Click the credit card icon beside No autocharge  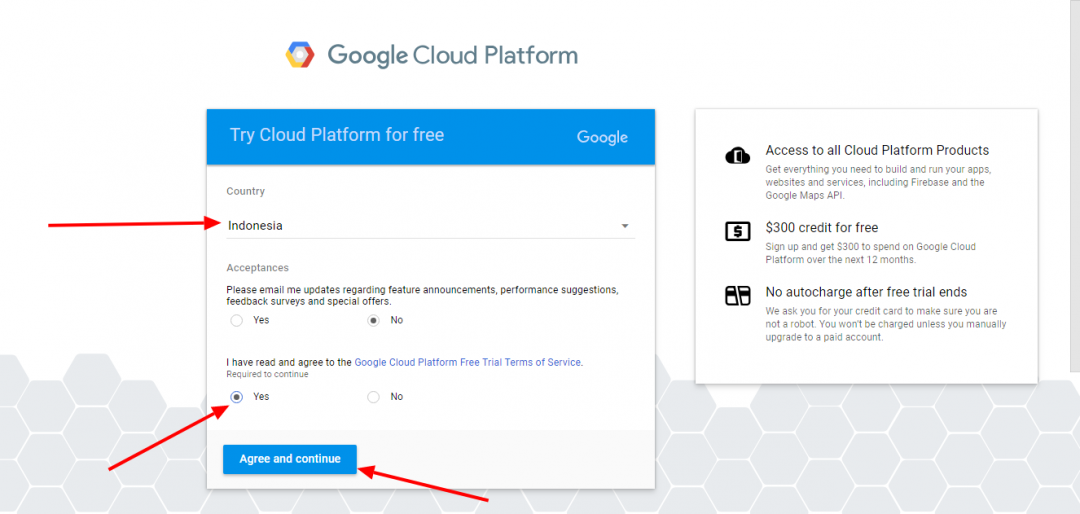pos(738,296)
